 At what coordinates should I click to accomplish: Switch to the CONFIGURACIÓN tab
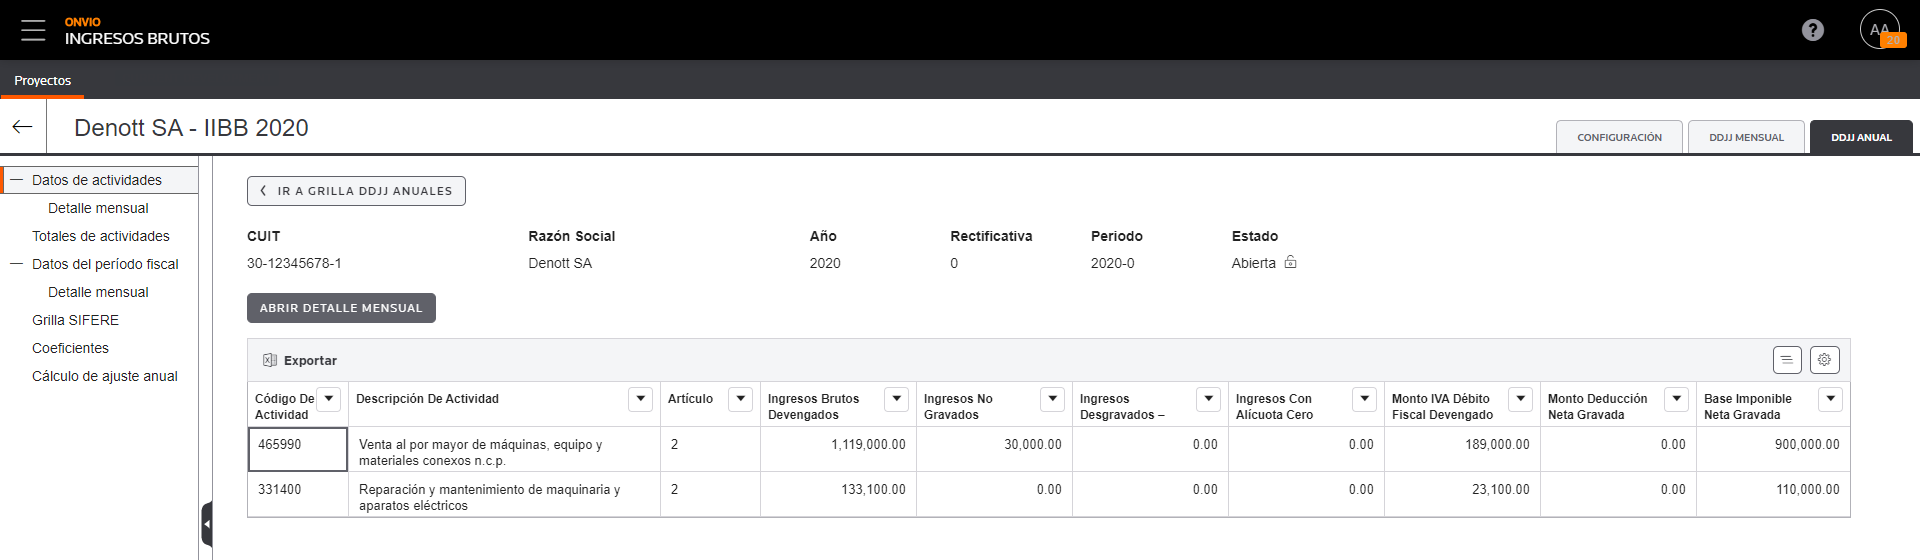(1619, 137)
